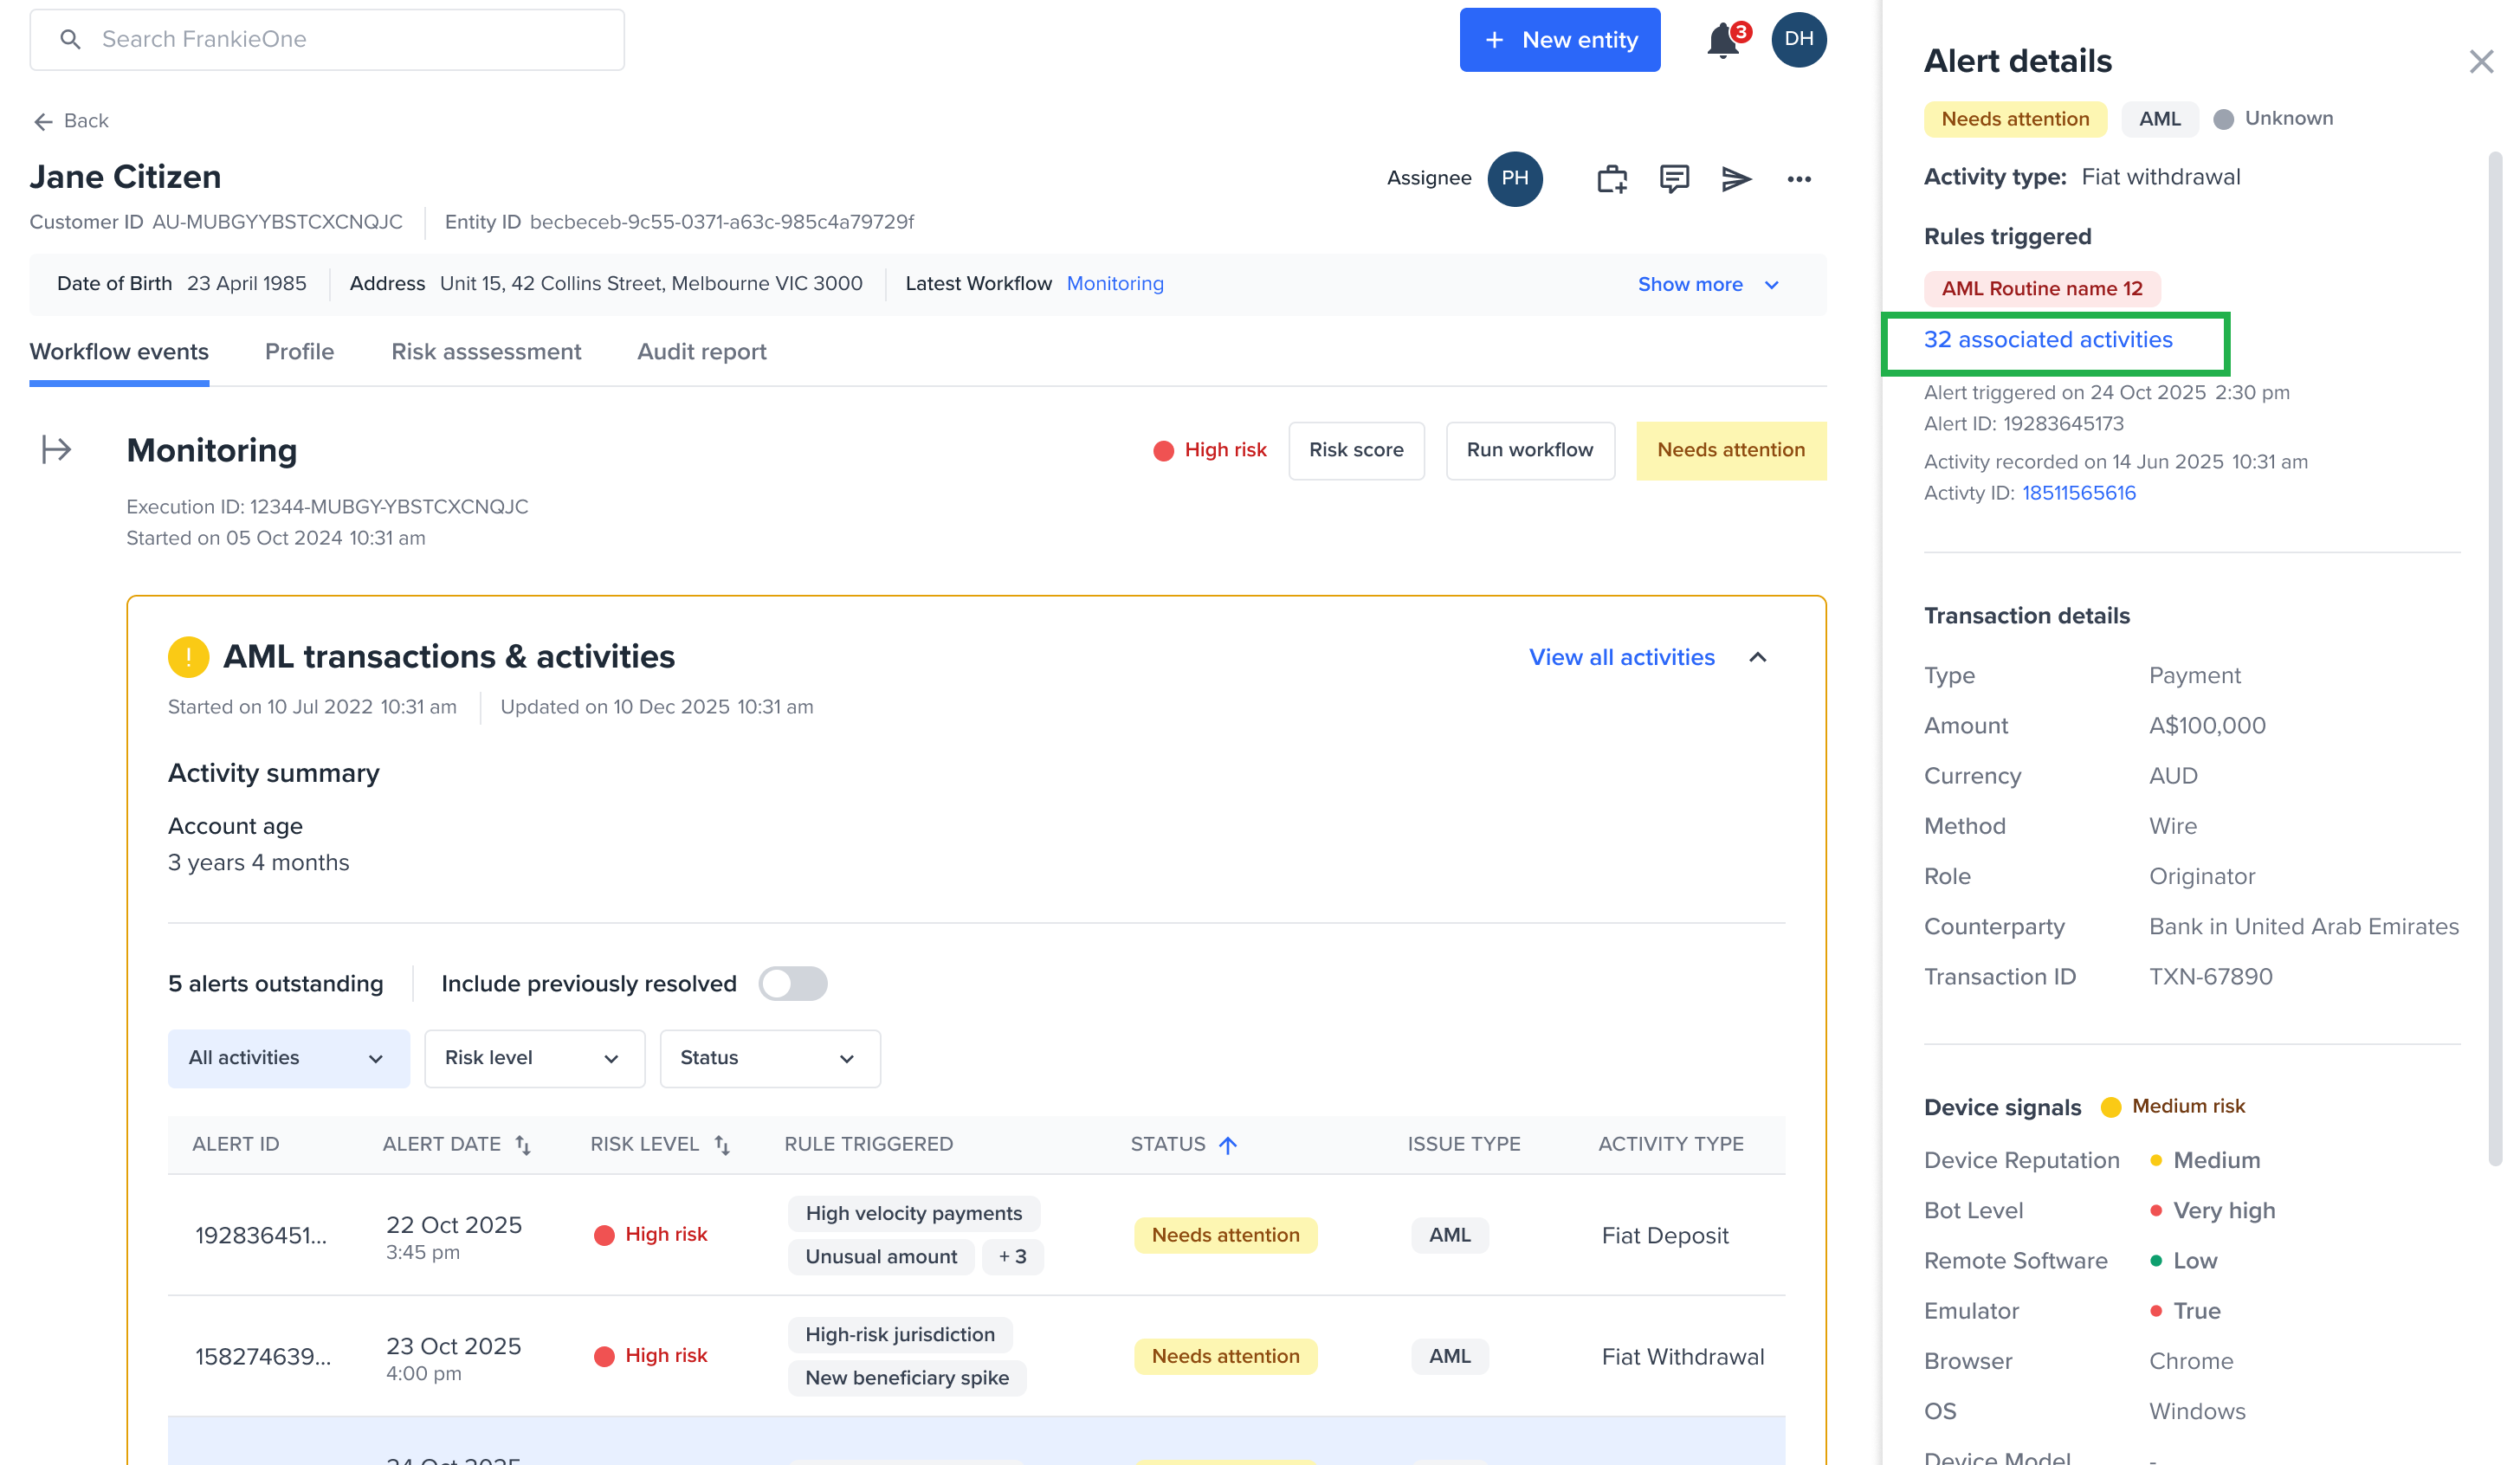Switch to the Risk assessment tab
Screen dimensions: 2520x1465
pos(486,351)
